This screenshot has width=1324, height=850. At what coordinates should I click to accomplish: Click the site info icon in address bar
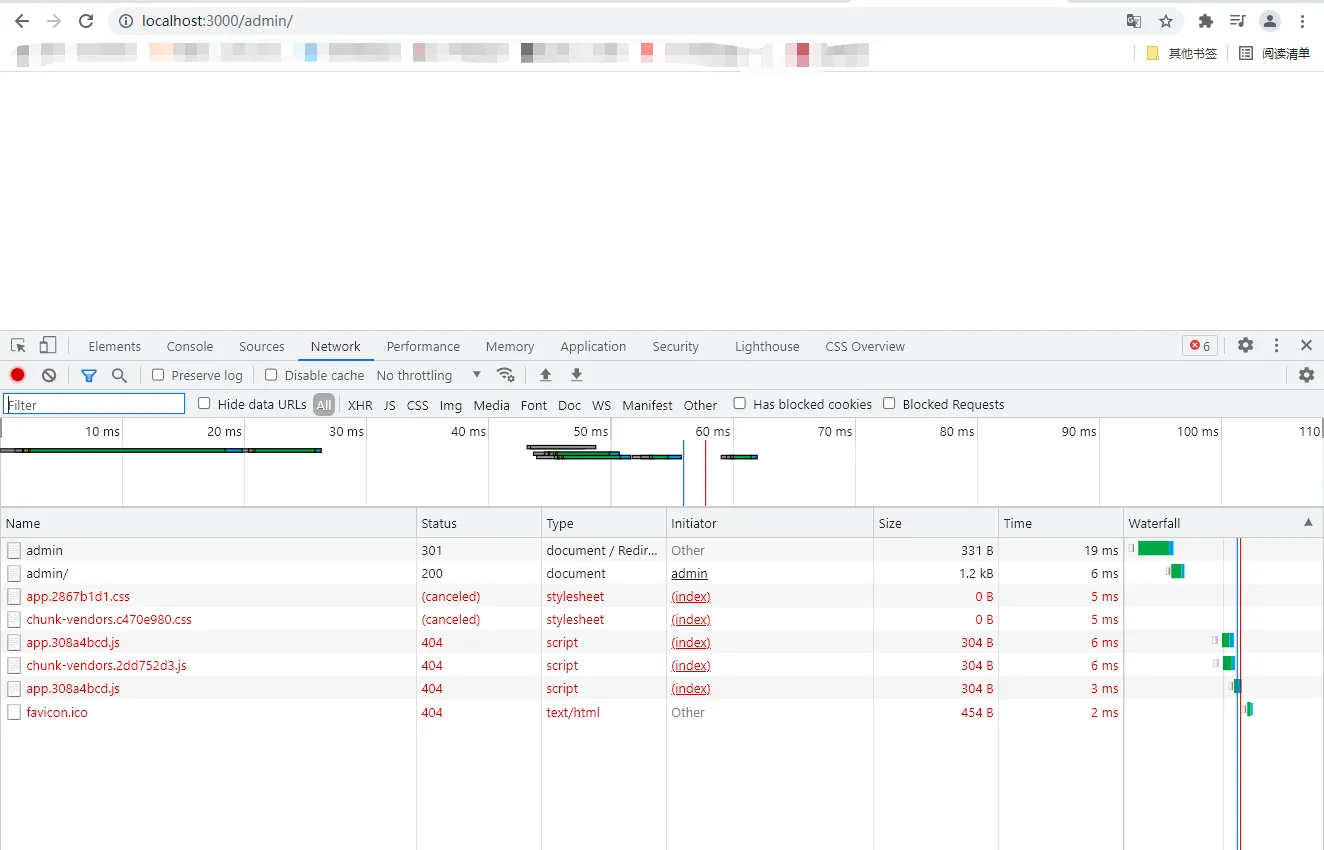point(125,21)
